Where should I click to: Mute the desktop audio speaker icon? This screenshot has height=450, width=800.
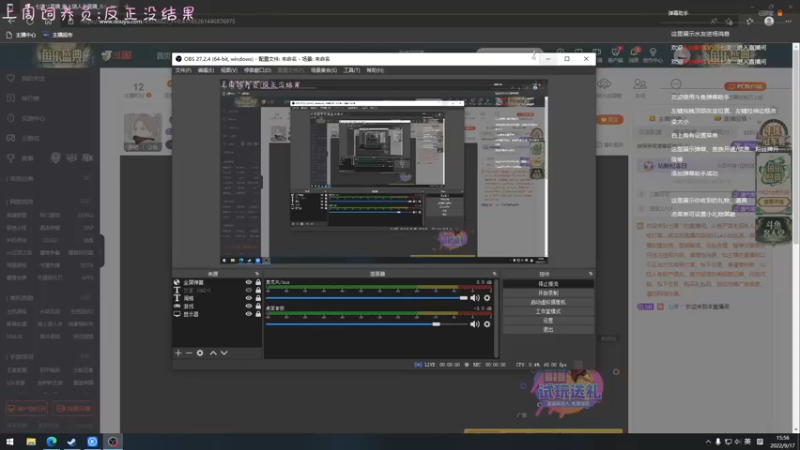(x=474, y=324)
